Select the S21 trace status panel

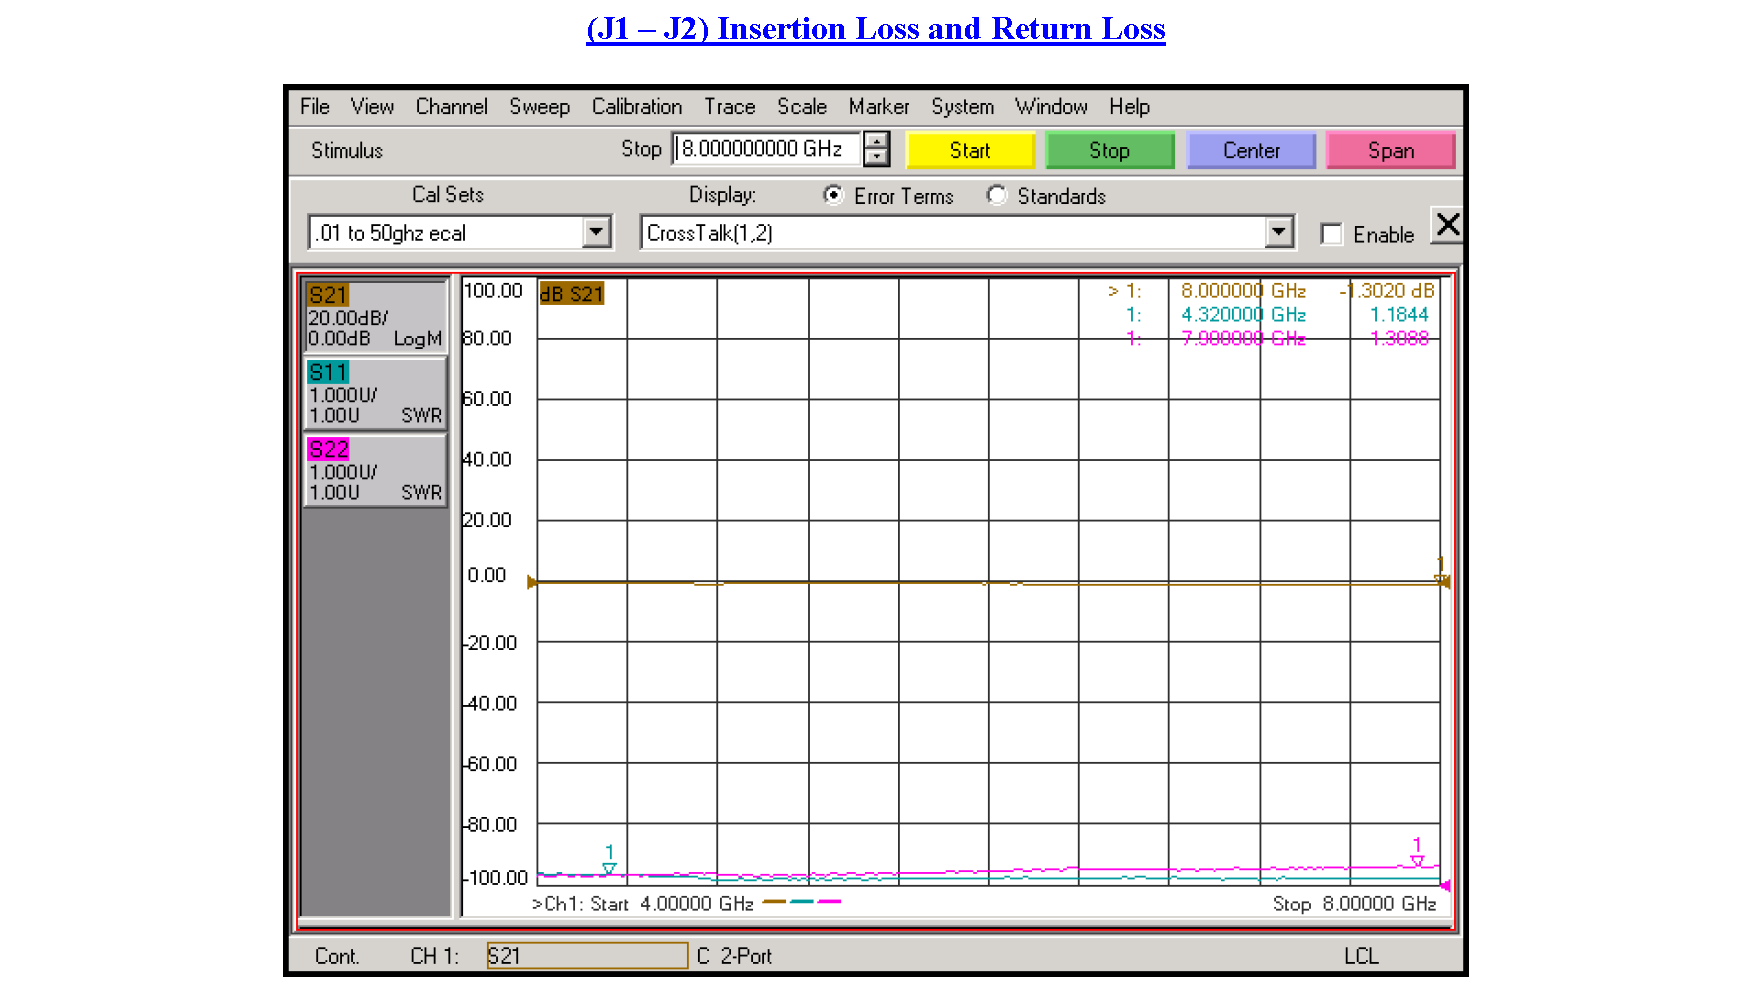coord(375,316)
